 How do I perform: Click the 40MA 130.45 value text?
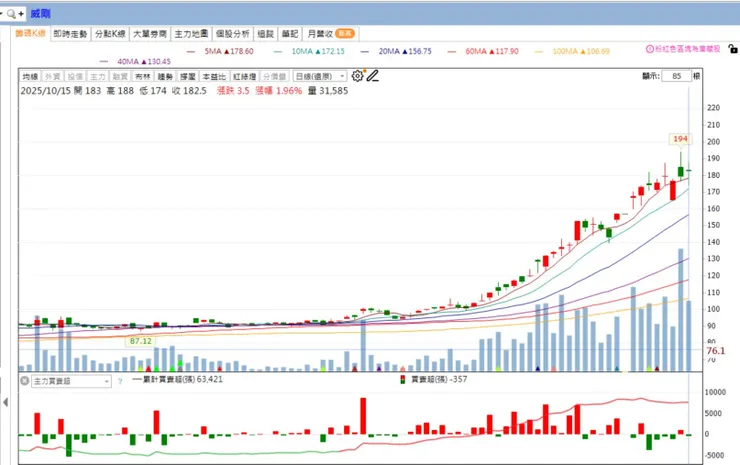coord(144,62)
